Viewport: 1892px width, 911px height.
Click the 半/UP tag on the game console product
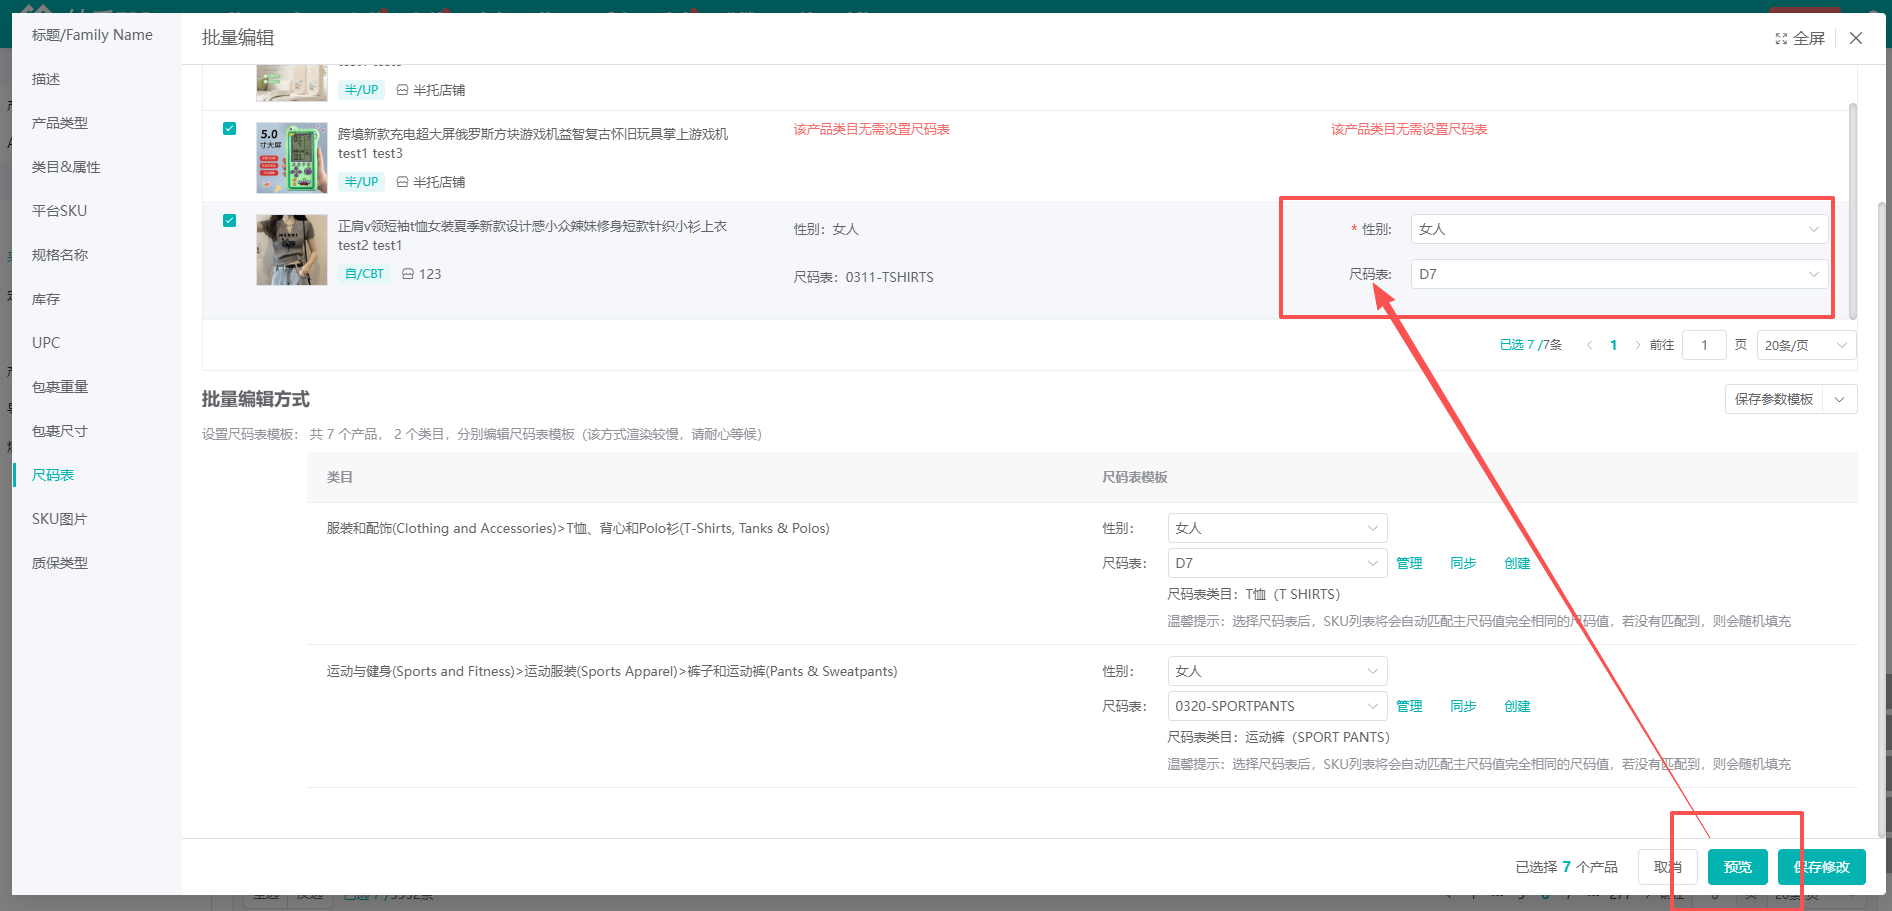tap(361, 182)
